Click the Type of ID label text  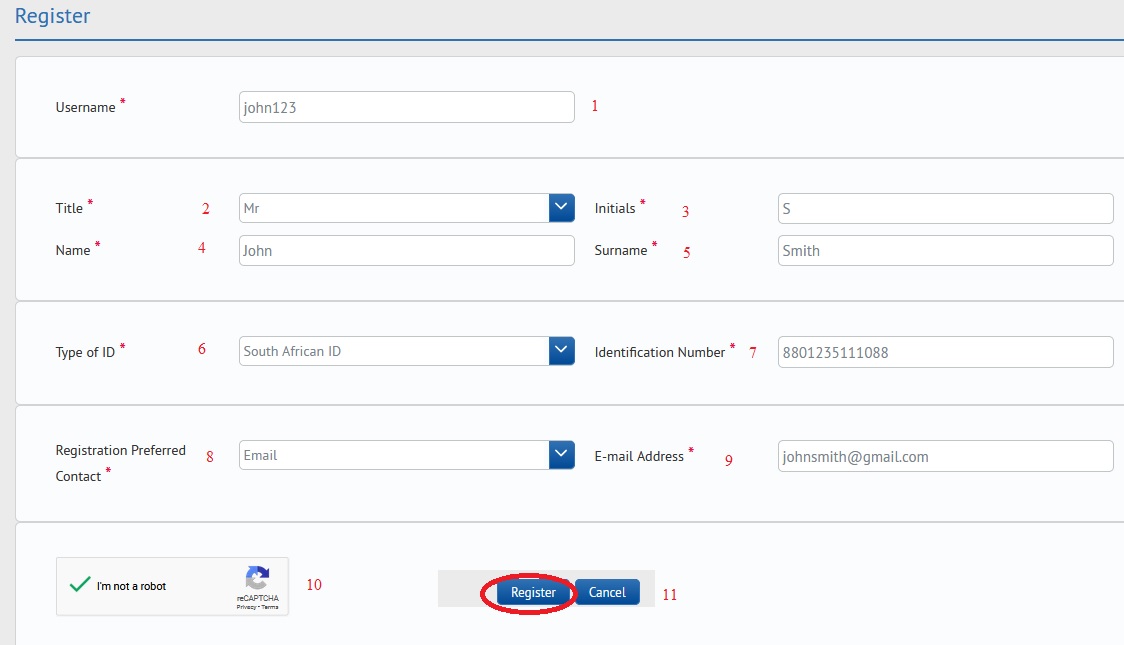point(85,352)
